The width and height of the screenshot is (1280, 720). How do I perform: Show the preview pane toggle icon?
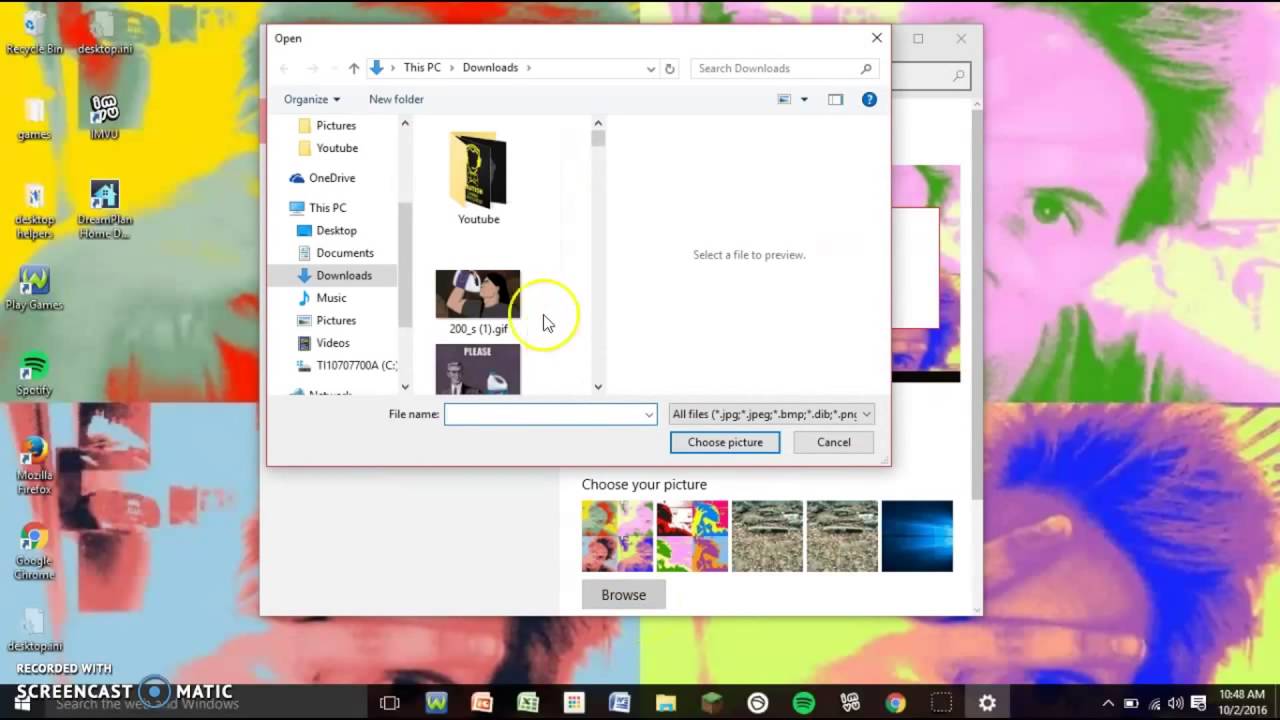(835, 99)
